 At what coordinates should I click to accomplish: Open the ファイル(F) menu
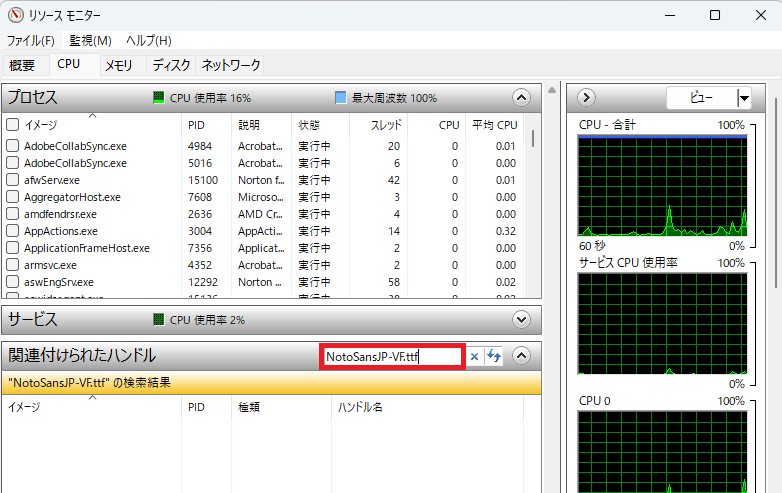pos(31,40)
